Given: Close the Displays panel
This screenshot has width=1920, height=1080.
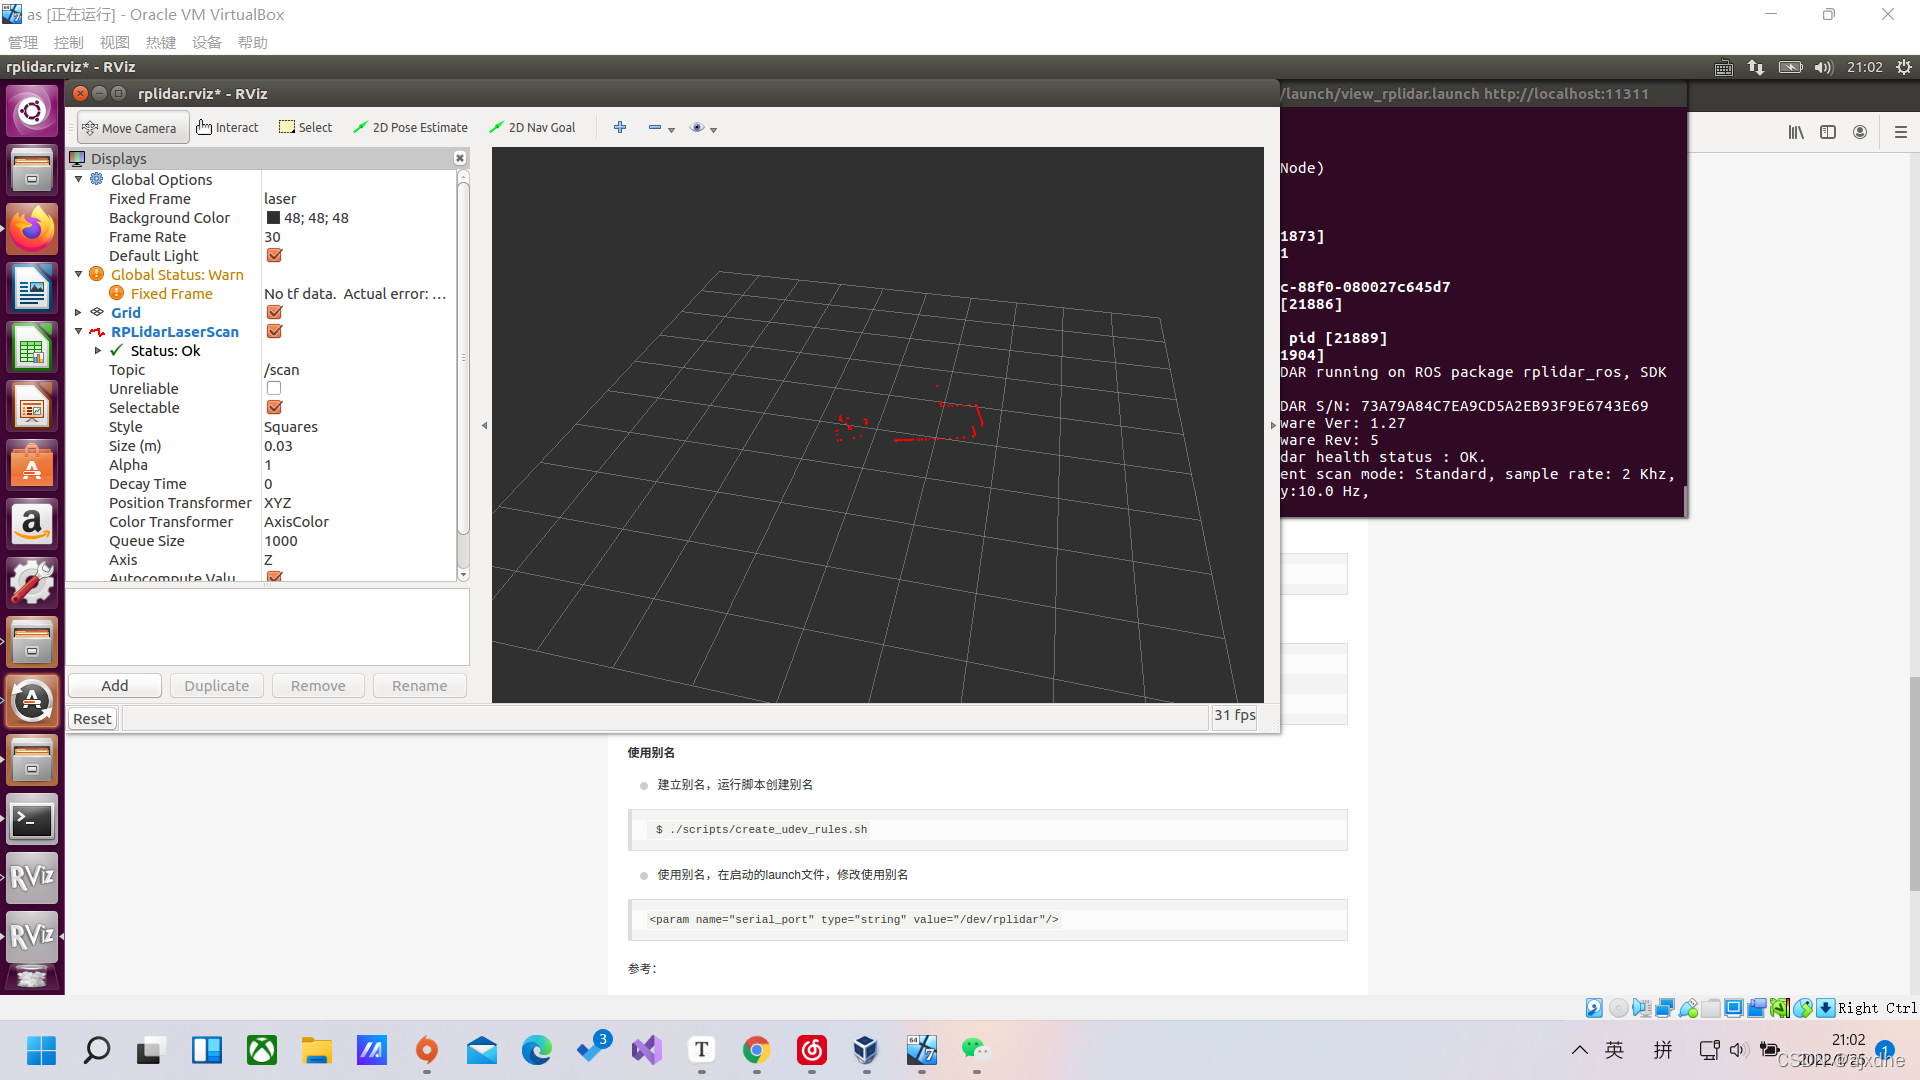Looking at the screenshot, I should 460,158.
